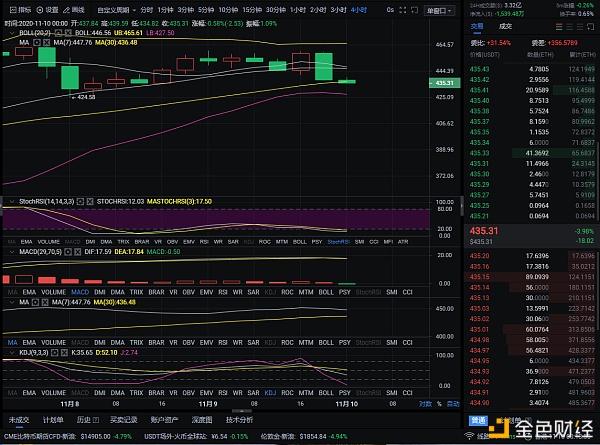Viewport: 600px width, 445px height.
Task: Select the 15分钟 timeframe
Action: 252,10
